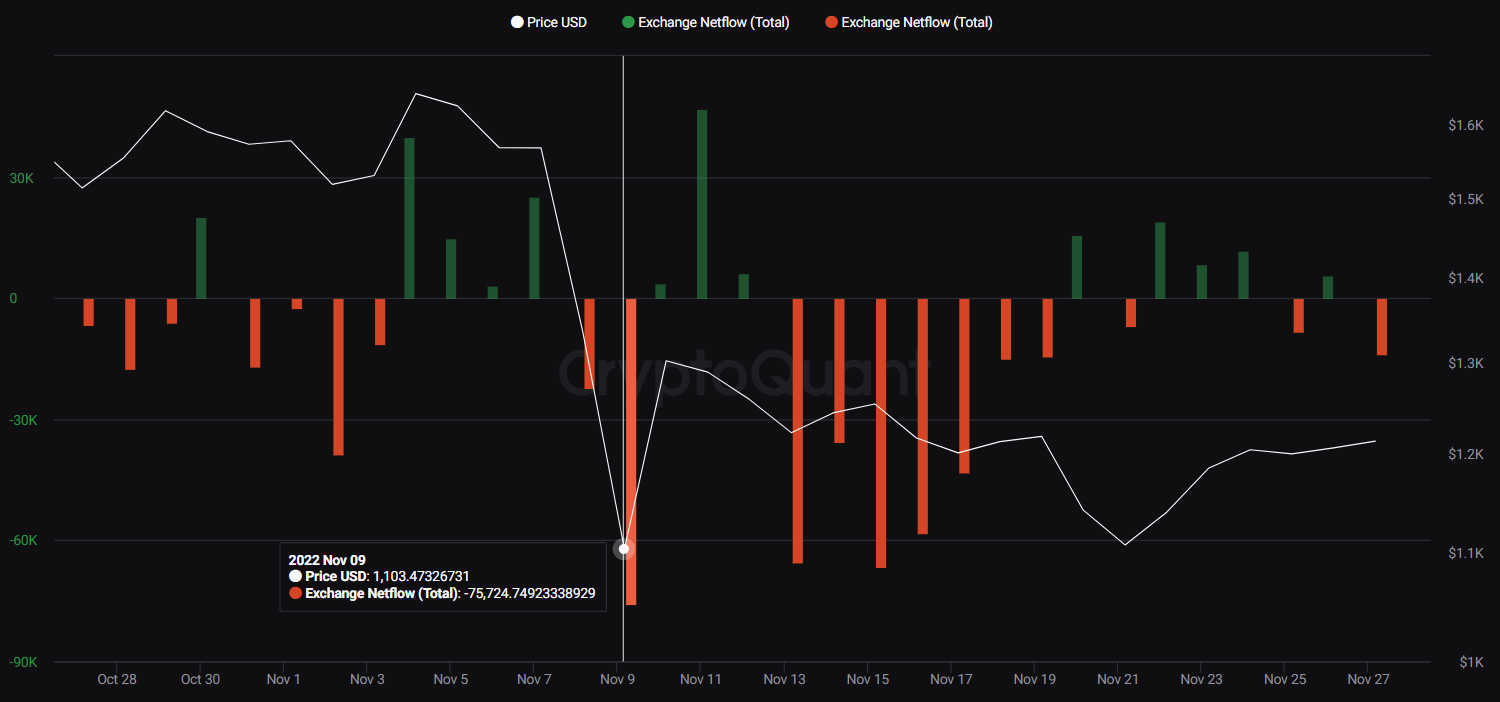This screenshot has height=702, width=1500.
Task: Click the "Nov 21" x-axis label
Action: pos(1118,680)
